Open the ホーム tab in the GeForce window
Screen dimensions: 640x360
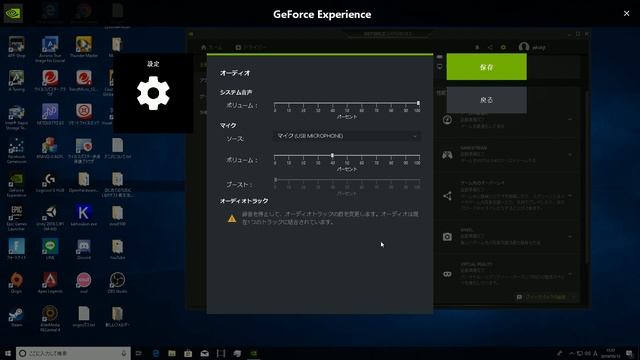tap(211, 47)
